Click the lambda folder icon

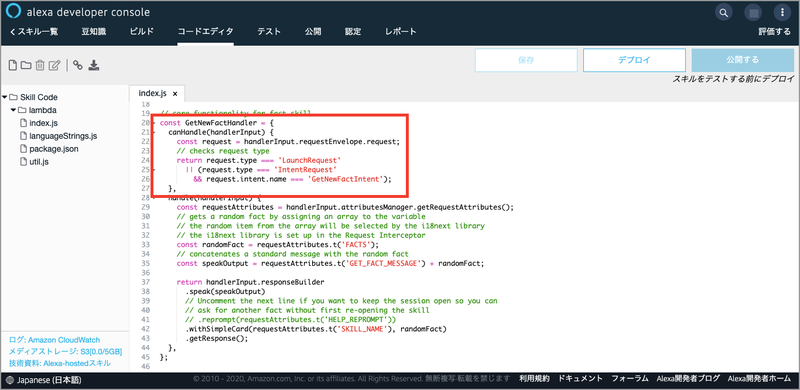click(x=22, y=110)
